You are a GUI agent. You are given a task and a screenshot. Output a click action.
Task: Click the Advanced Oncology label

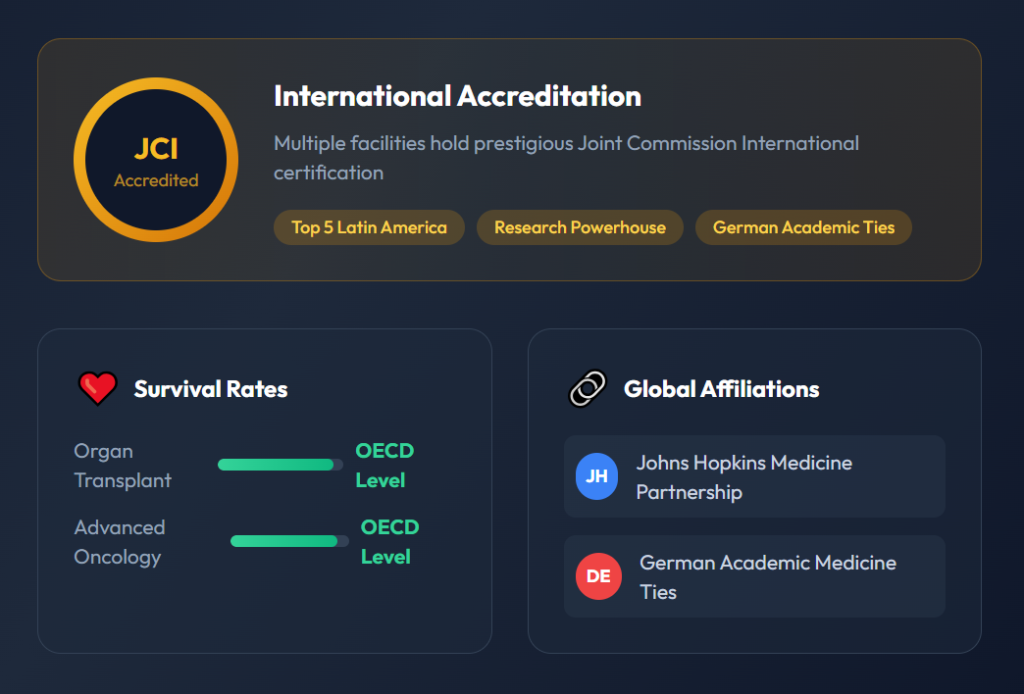[x=119, y=542]
